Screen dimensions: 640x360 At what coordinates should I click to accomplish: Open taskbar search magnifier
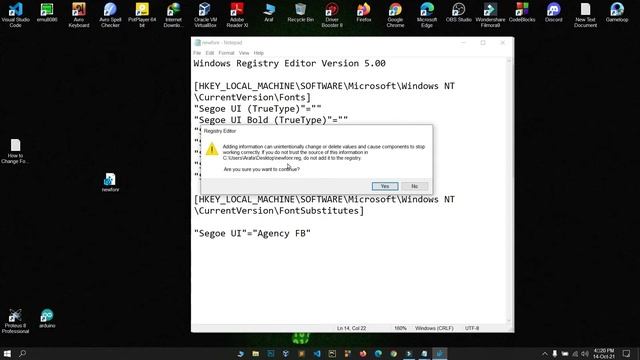pyautogui.click(x=23, y=353)
